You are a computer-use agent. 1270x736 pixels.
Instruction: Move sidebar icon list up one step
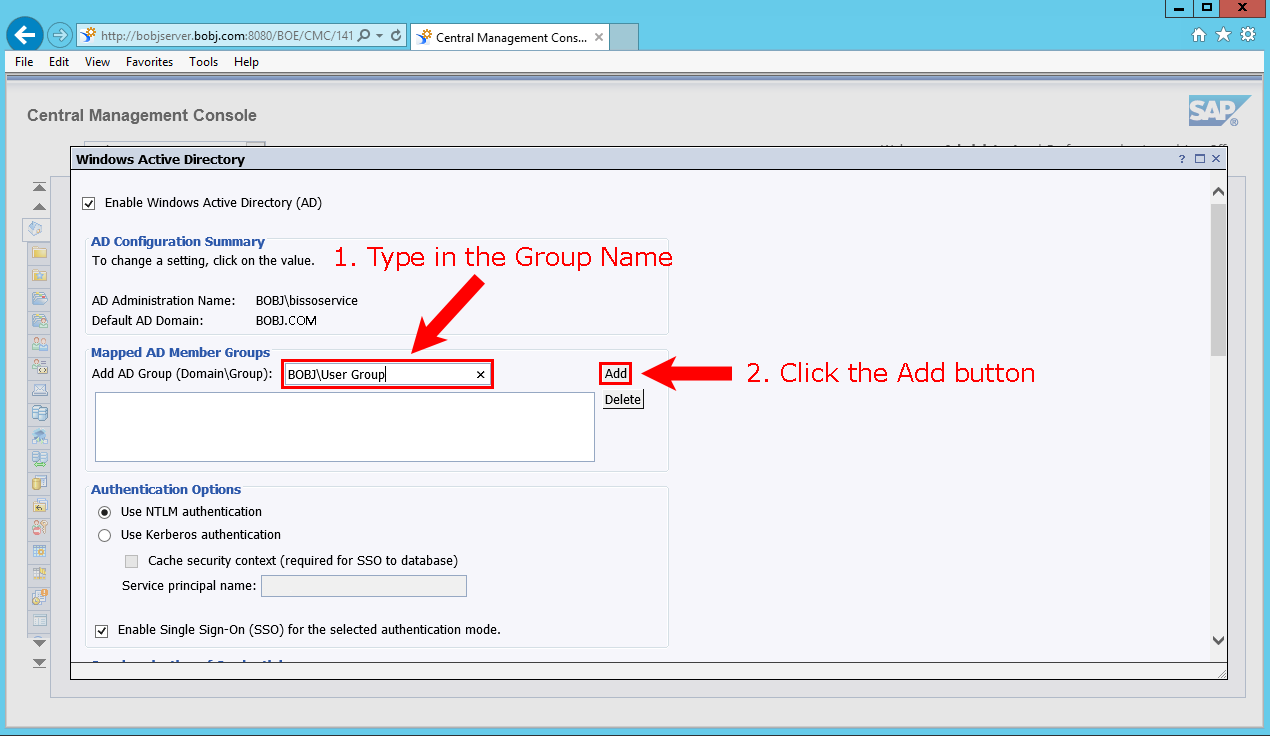tap(40, 205)
